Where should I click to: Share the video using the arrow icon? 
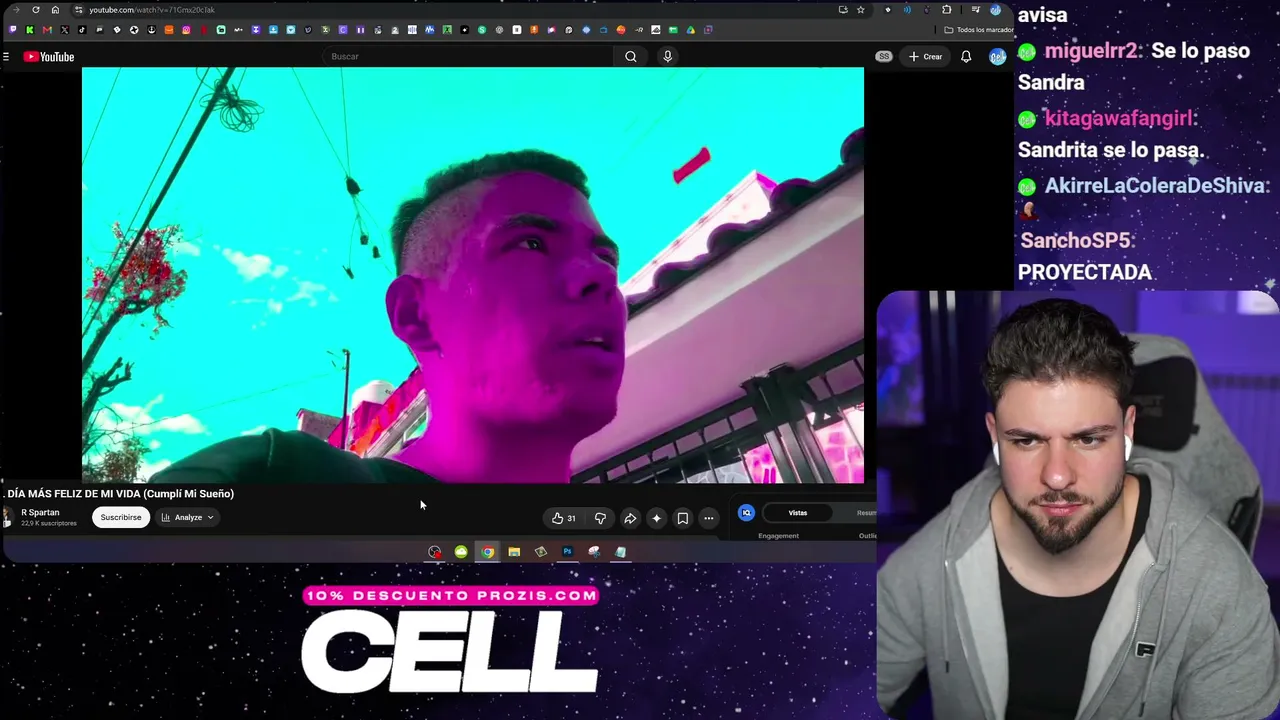point(630,518)
